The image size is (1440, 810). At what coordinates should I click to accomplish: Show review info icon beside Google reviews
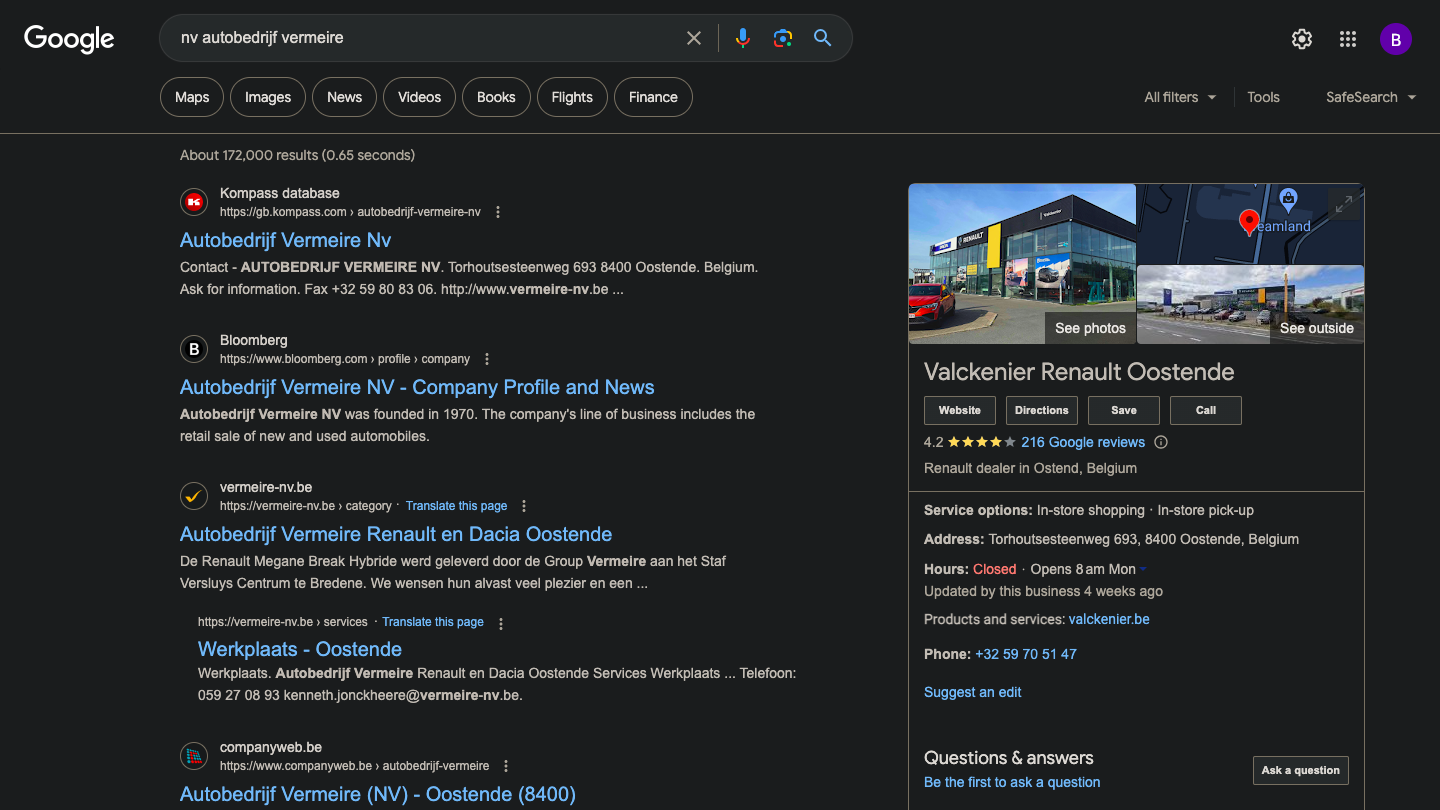point(1161,442)
